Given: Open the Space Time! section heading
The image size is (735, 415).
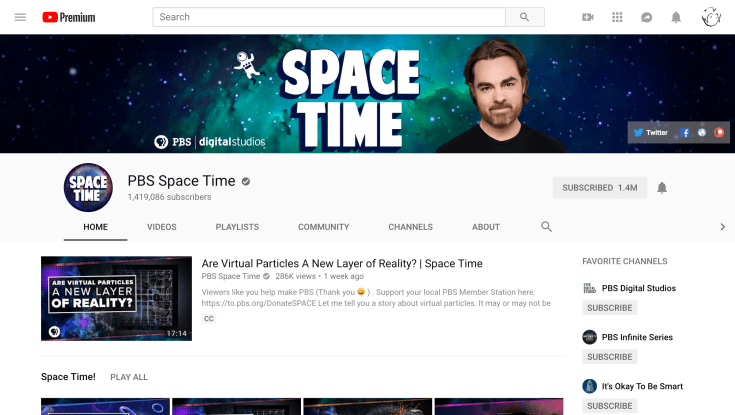Looking at the screenshot, I should click(x=68, y=377).
